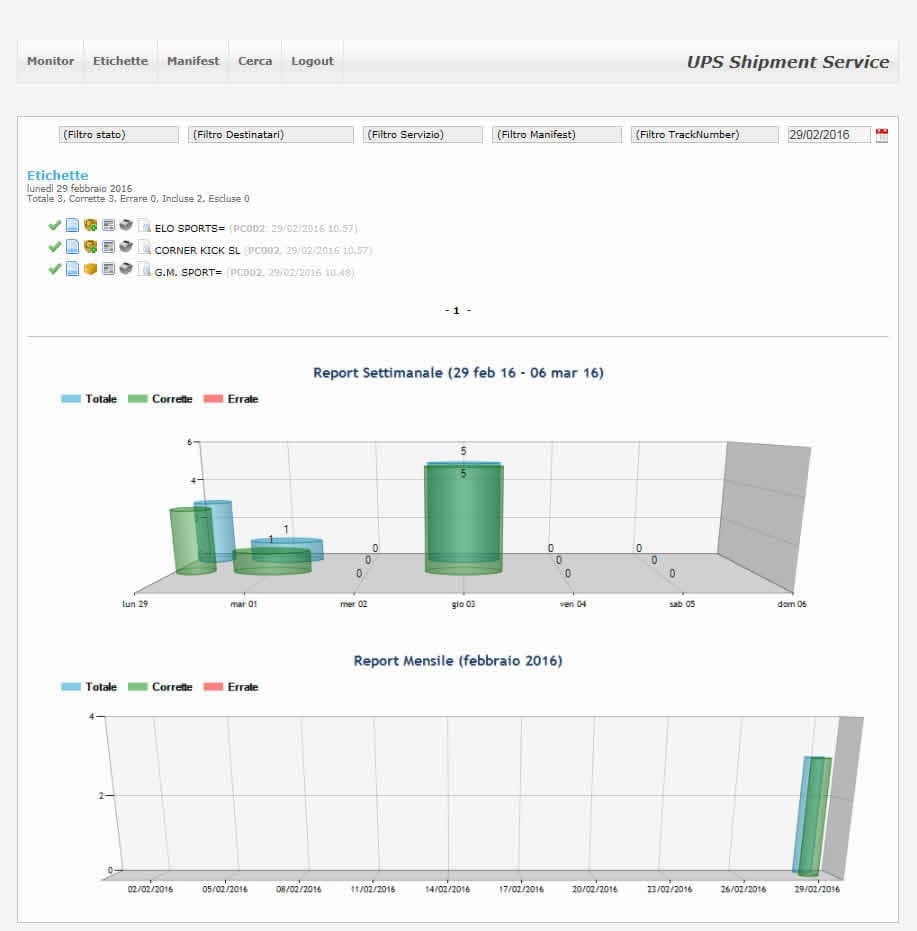Click page number 1 in pagination

456,311
